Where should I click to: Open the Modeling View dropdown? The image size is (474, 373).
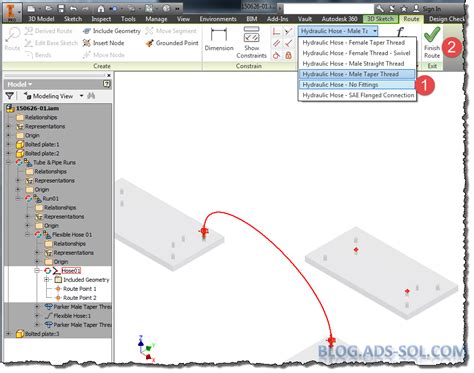pos(81,96)
